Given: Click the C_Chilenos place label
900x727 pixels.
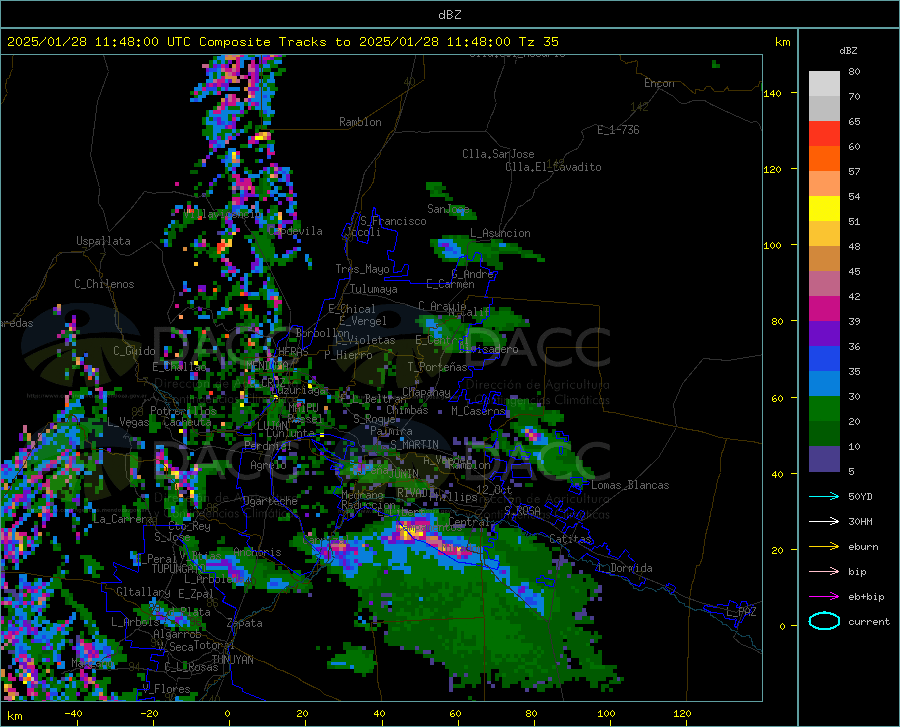Looking at the screenshot, I should (104, 284).
